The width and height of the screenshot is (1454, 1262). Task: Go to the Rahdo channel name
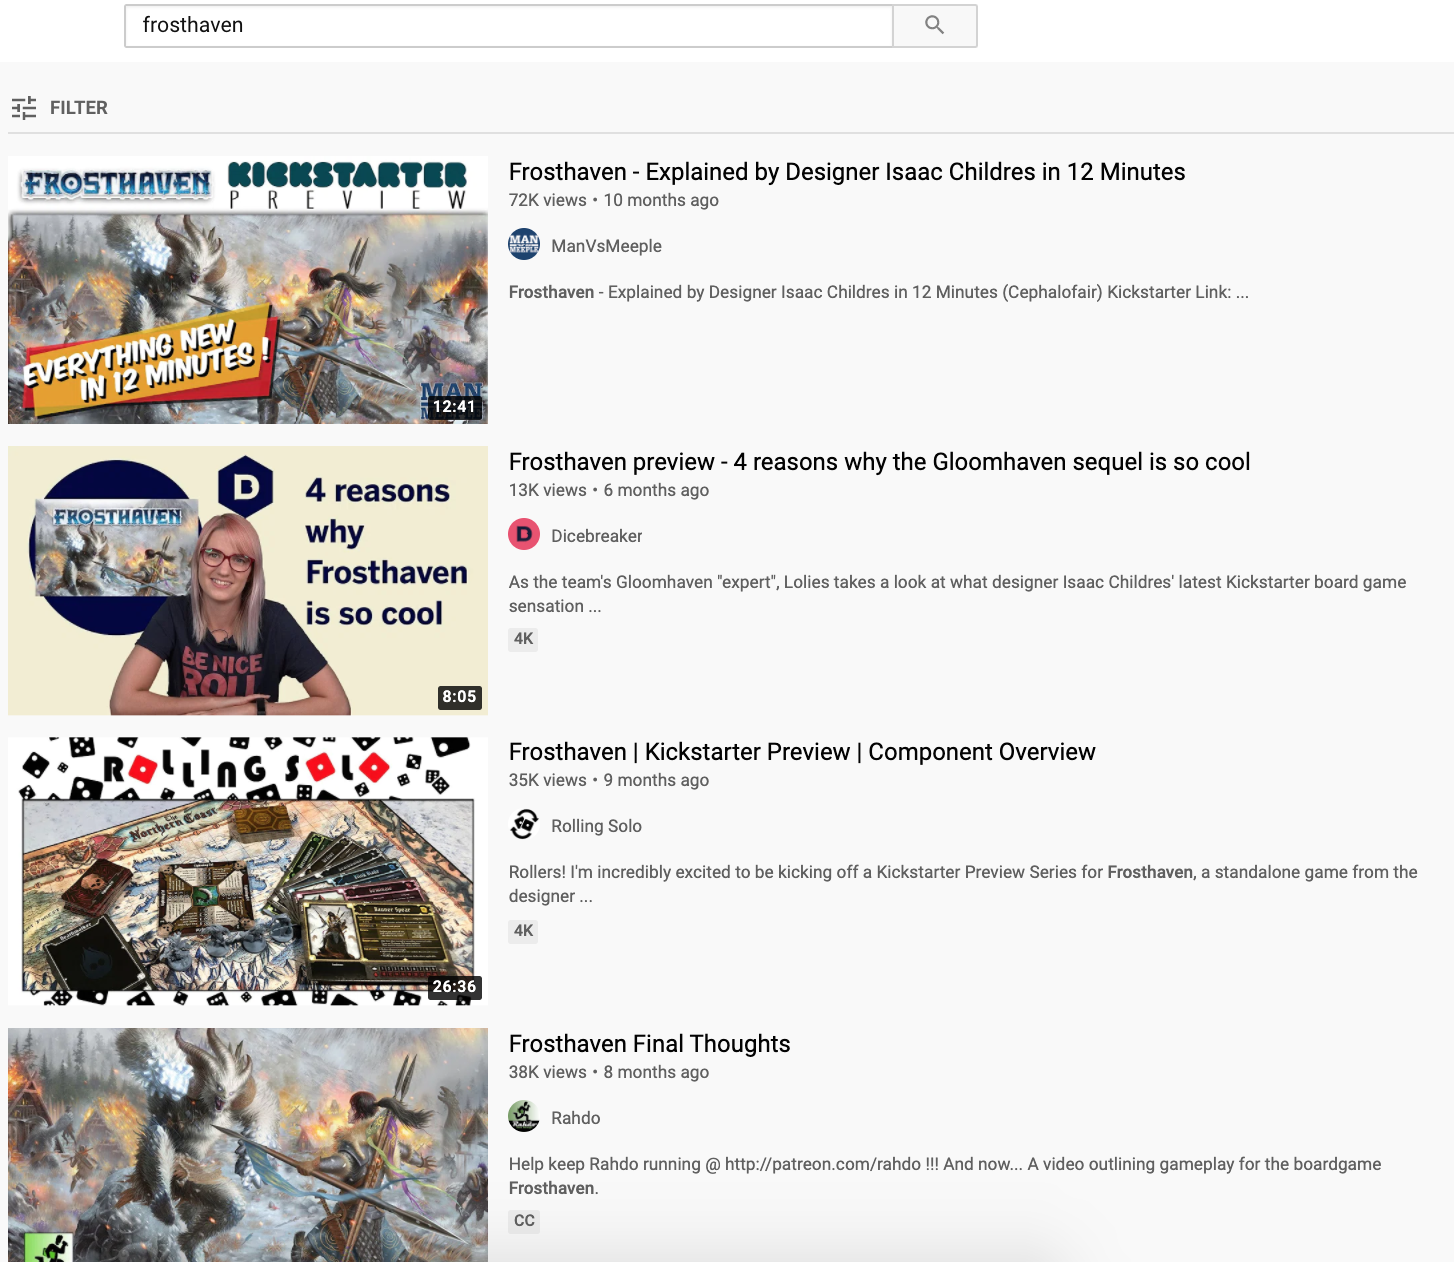[x=575, y=1118]
